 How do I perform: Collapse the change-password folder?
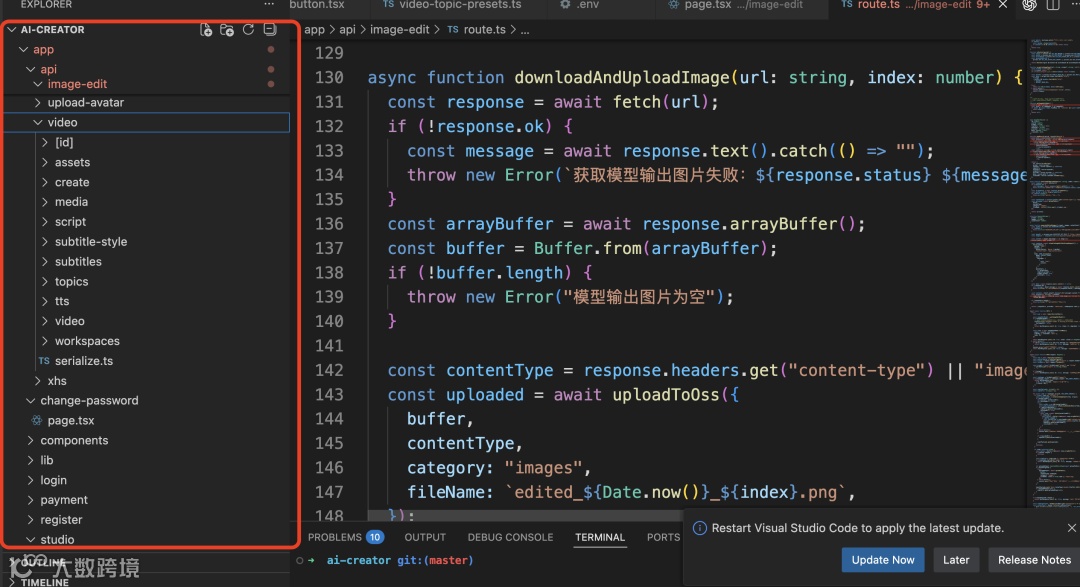pyautogui.click(x=30, y=400)
